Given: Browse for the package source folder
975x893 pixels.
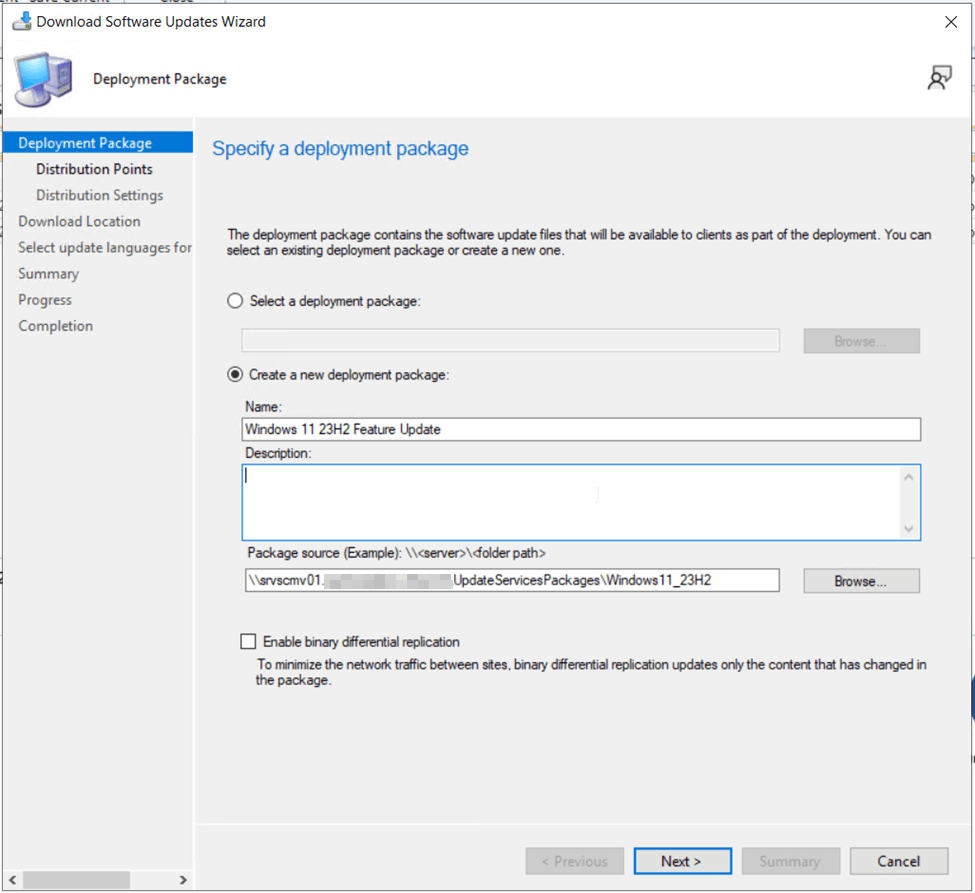Looking at the screenshot, I should point(861,581).
